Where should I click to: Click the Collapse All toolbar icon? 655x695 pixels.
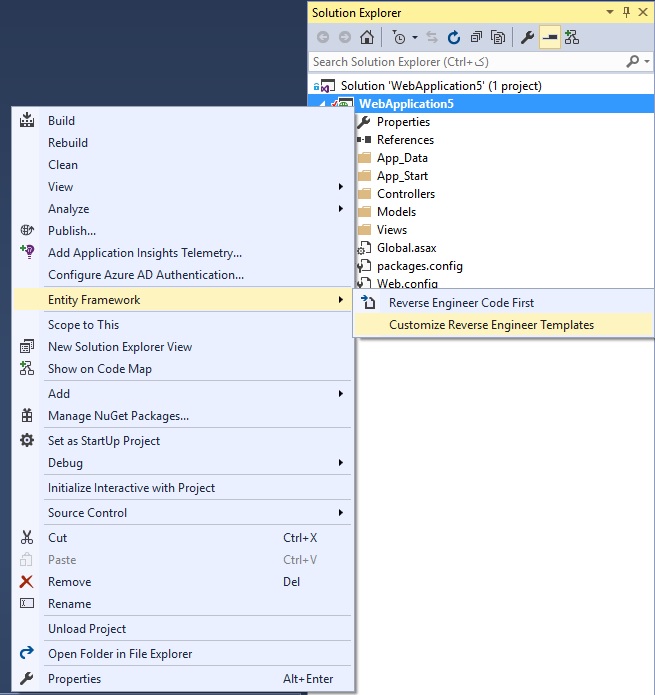pos(476,38)
